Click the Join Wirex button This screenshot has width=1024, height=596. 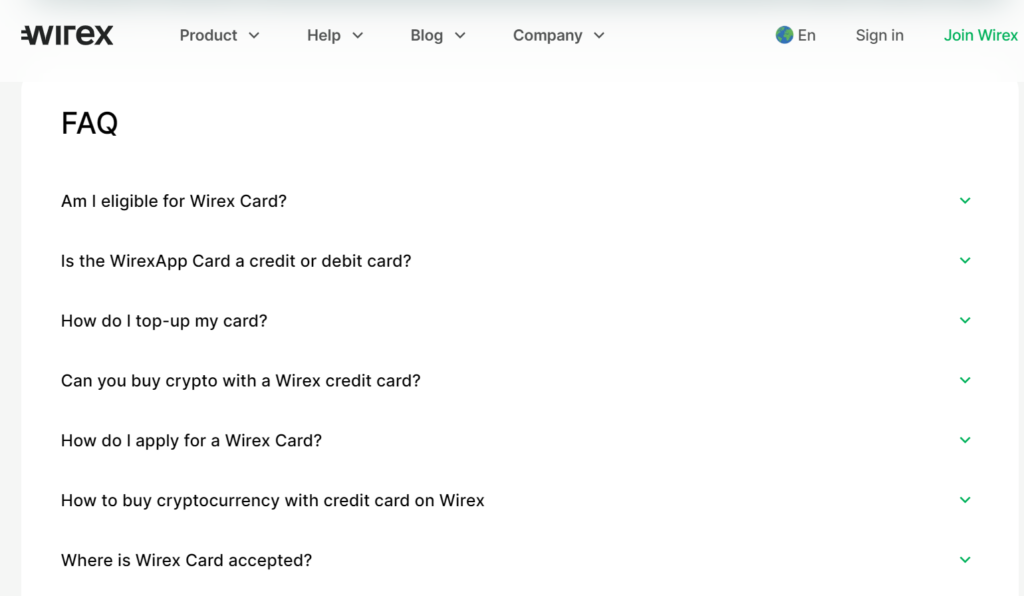click(981, 35)
